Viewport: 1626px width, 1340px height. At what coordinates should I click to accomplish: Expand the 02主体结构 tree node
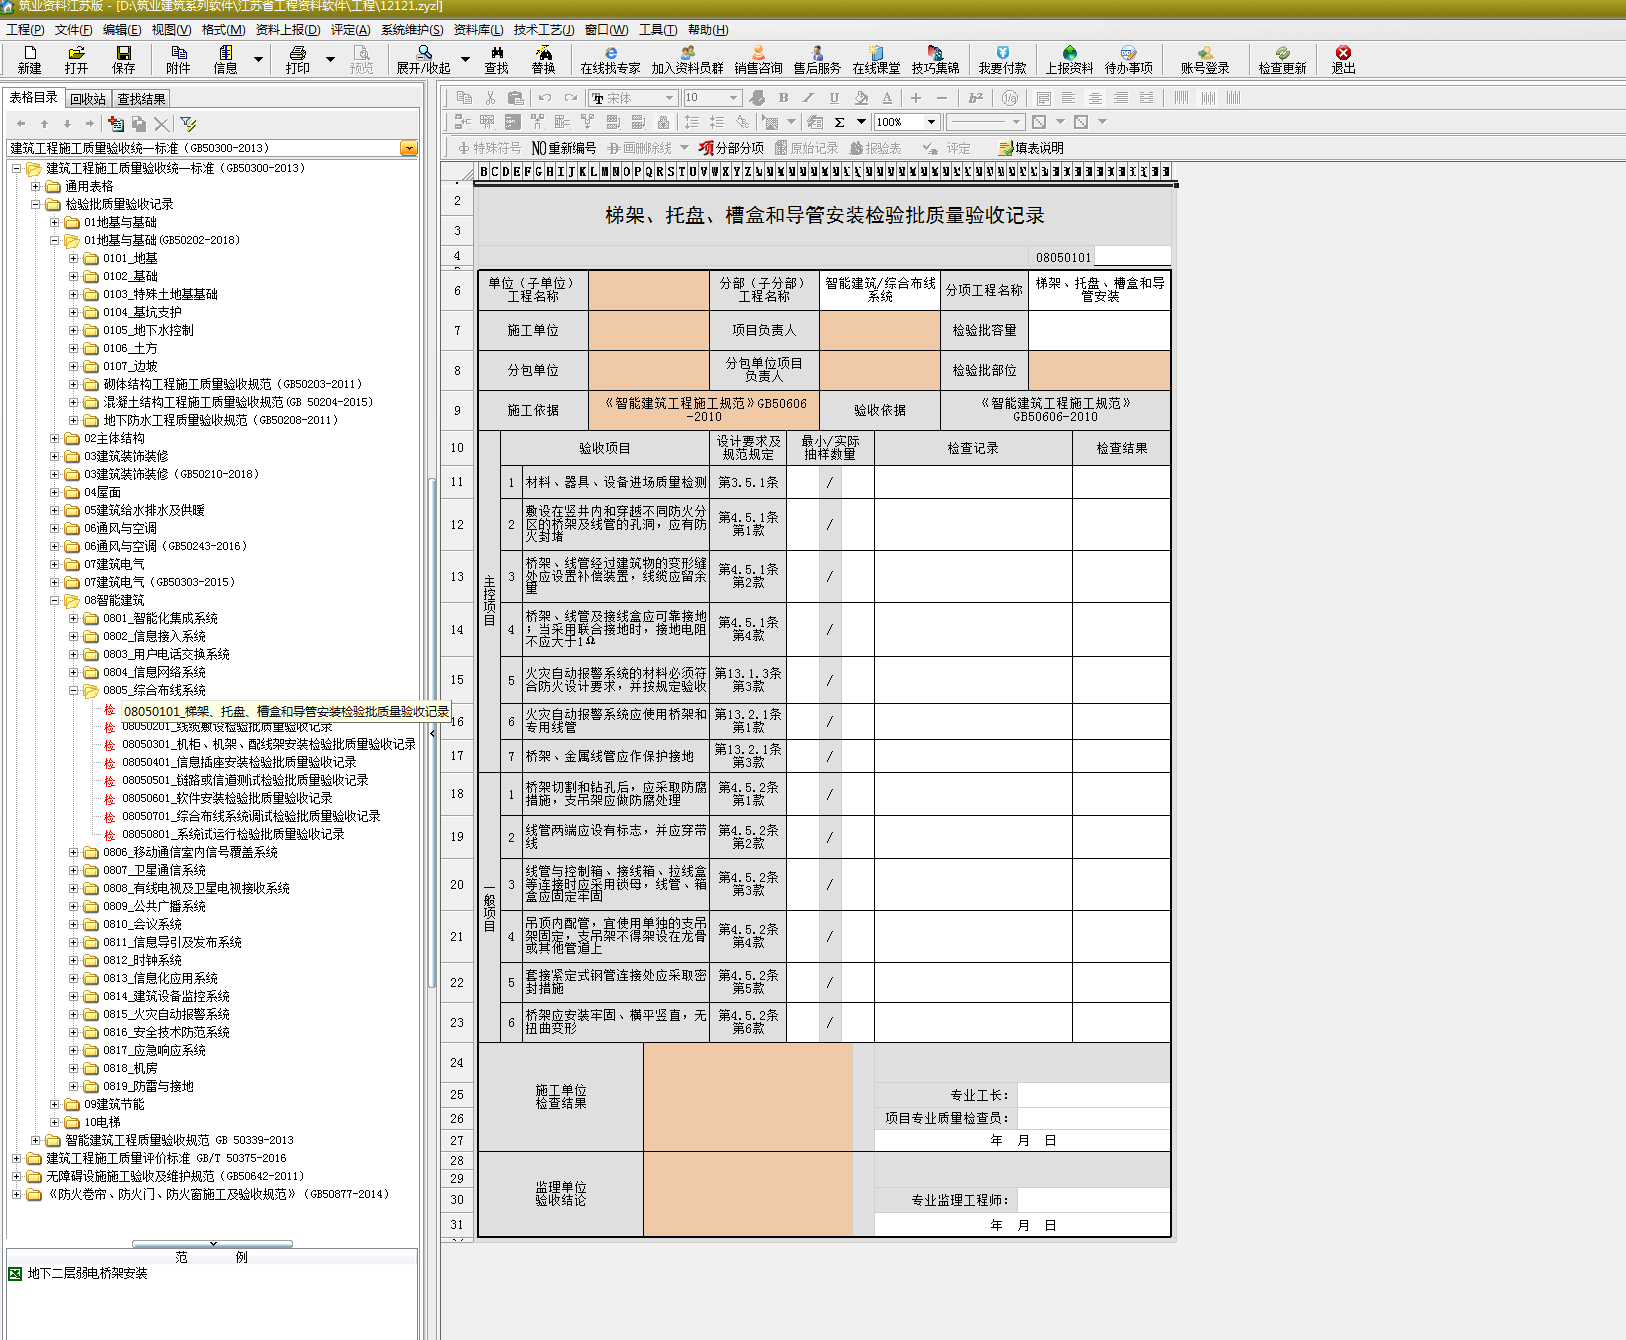point(54,439)
